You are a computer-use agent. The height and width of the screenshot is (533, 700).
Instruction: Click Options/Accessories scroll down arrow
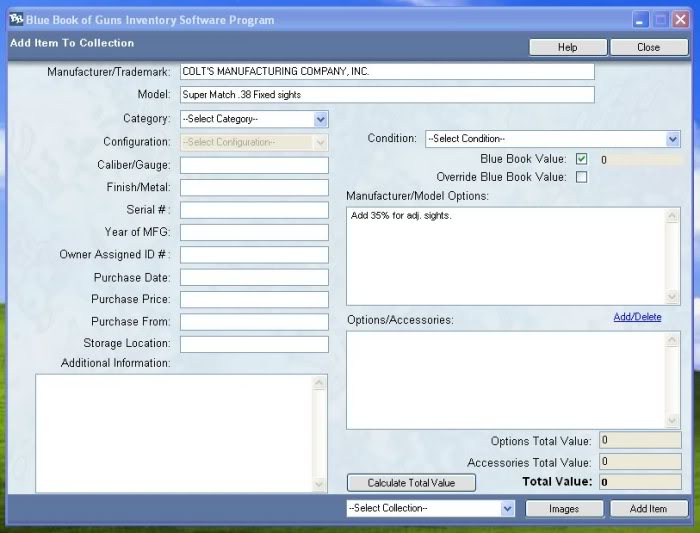[x=672, y=421]
